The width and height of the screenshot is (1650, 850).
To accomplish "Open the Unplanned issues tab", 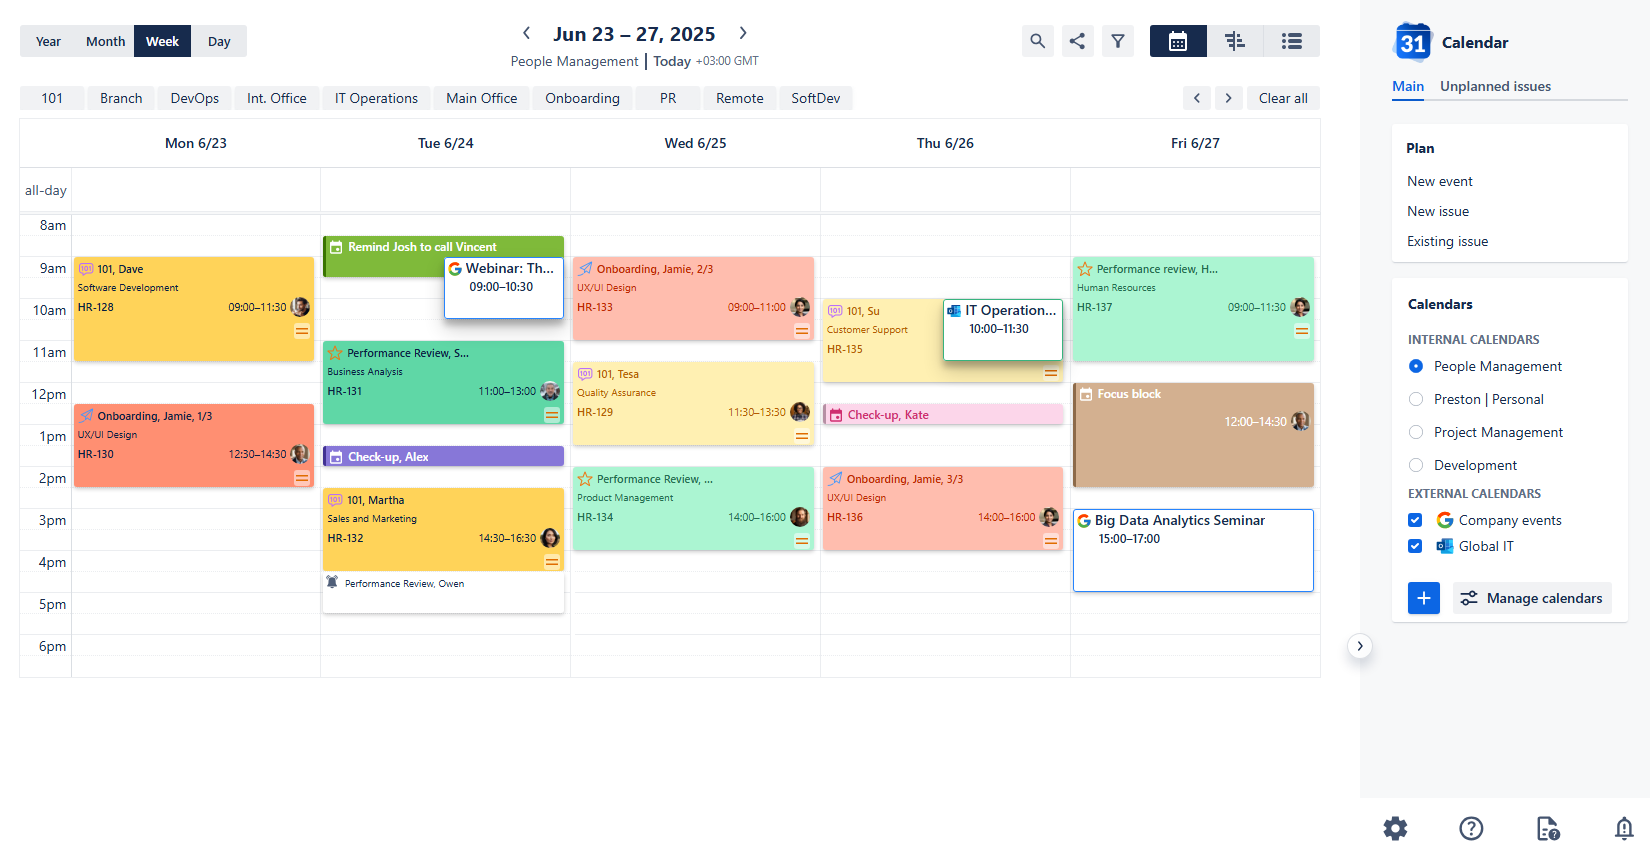I will [1495, 86].
